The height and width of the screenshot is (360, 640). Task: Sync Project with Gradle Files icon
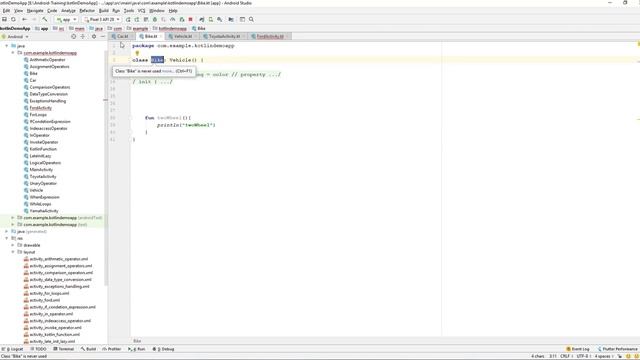pyautogui.click(x=202, y=19)
